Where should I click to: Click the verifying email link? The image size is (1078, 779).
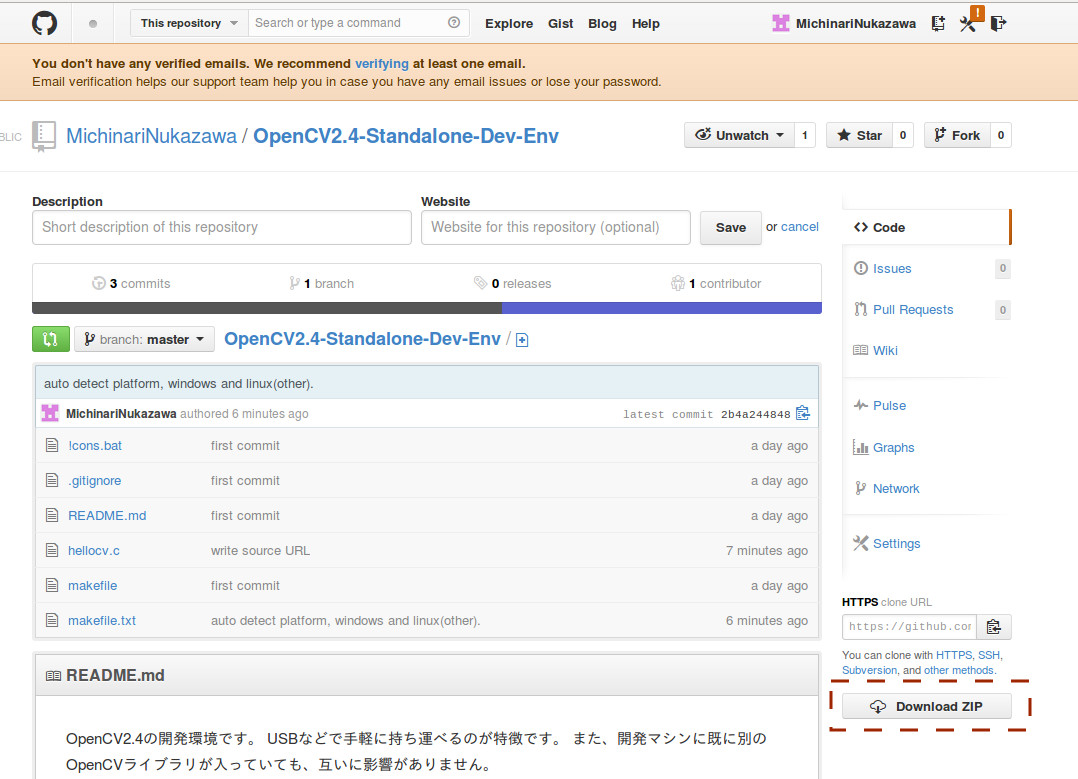pyautogui.click(x=382, y=64)
